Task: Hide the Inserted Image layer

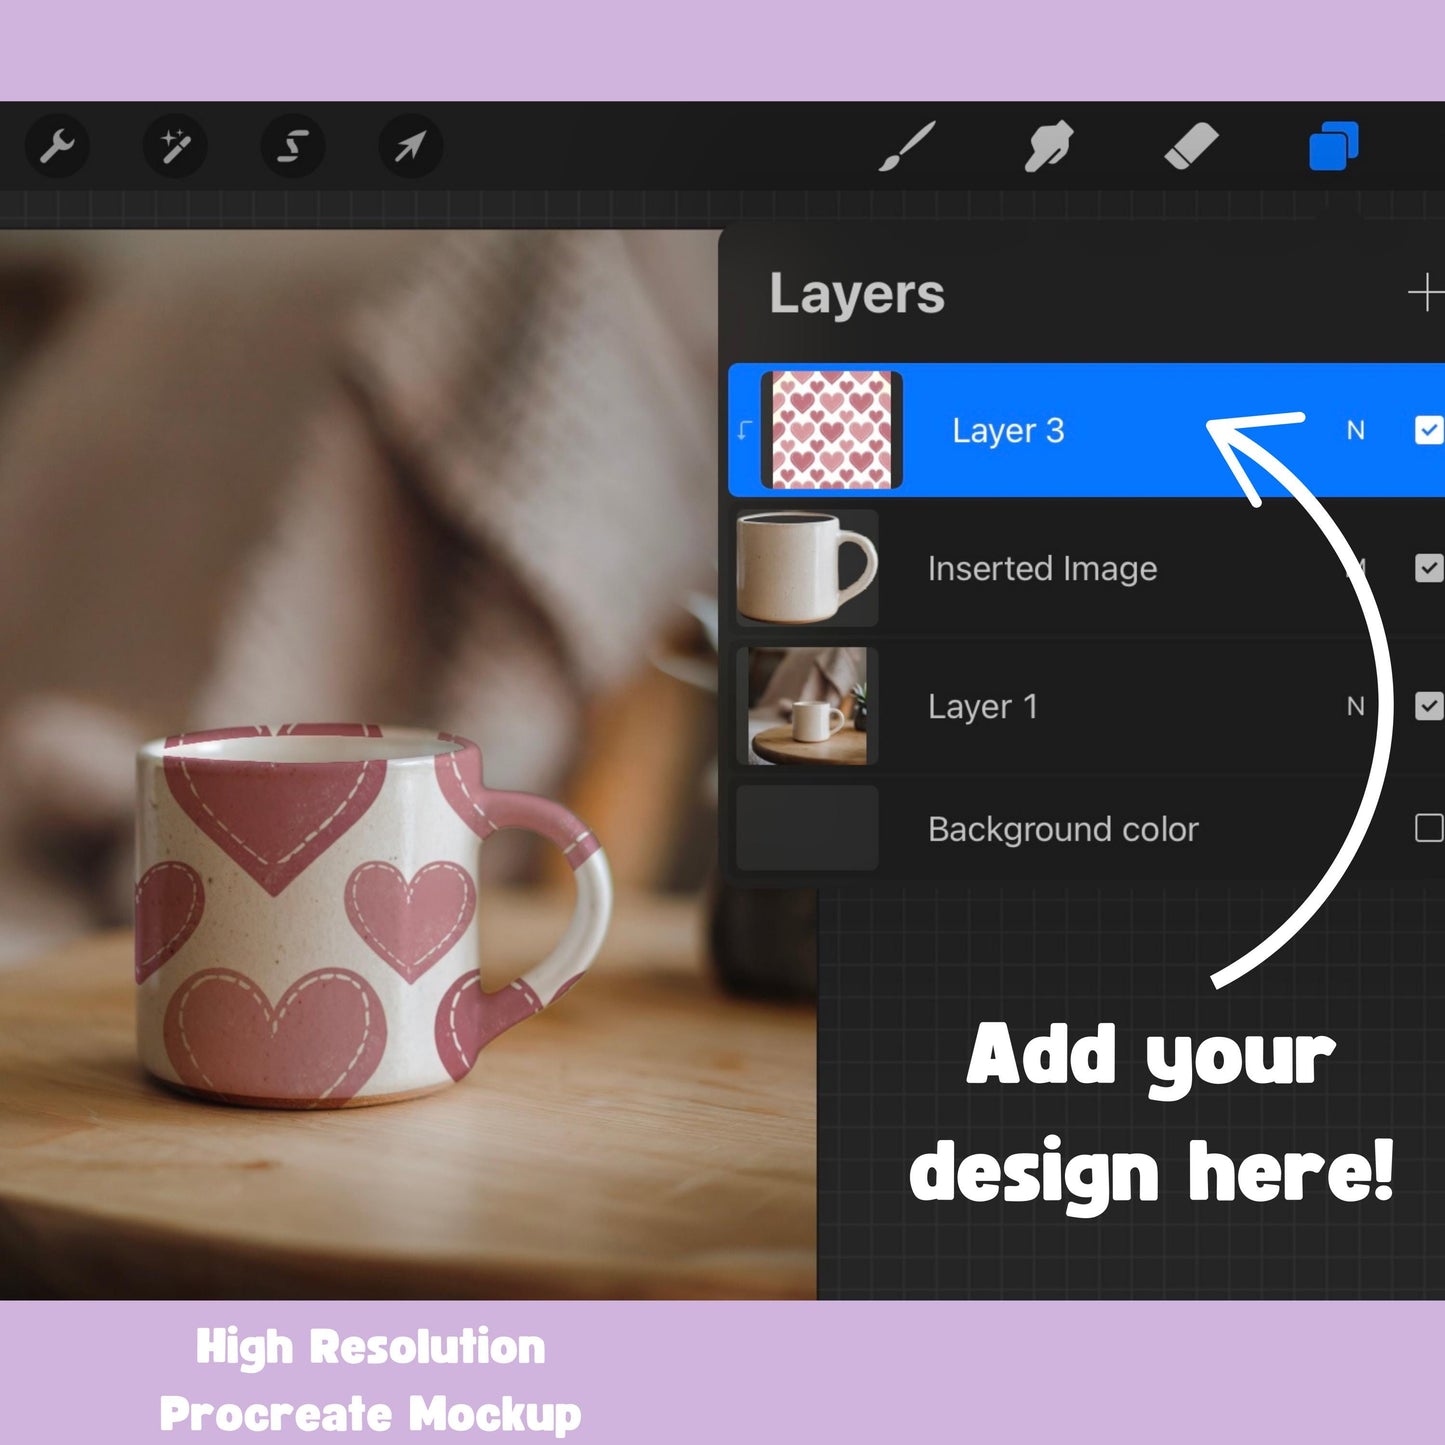Action: [x=1430, y=568]
